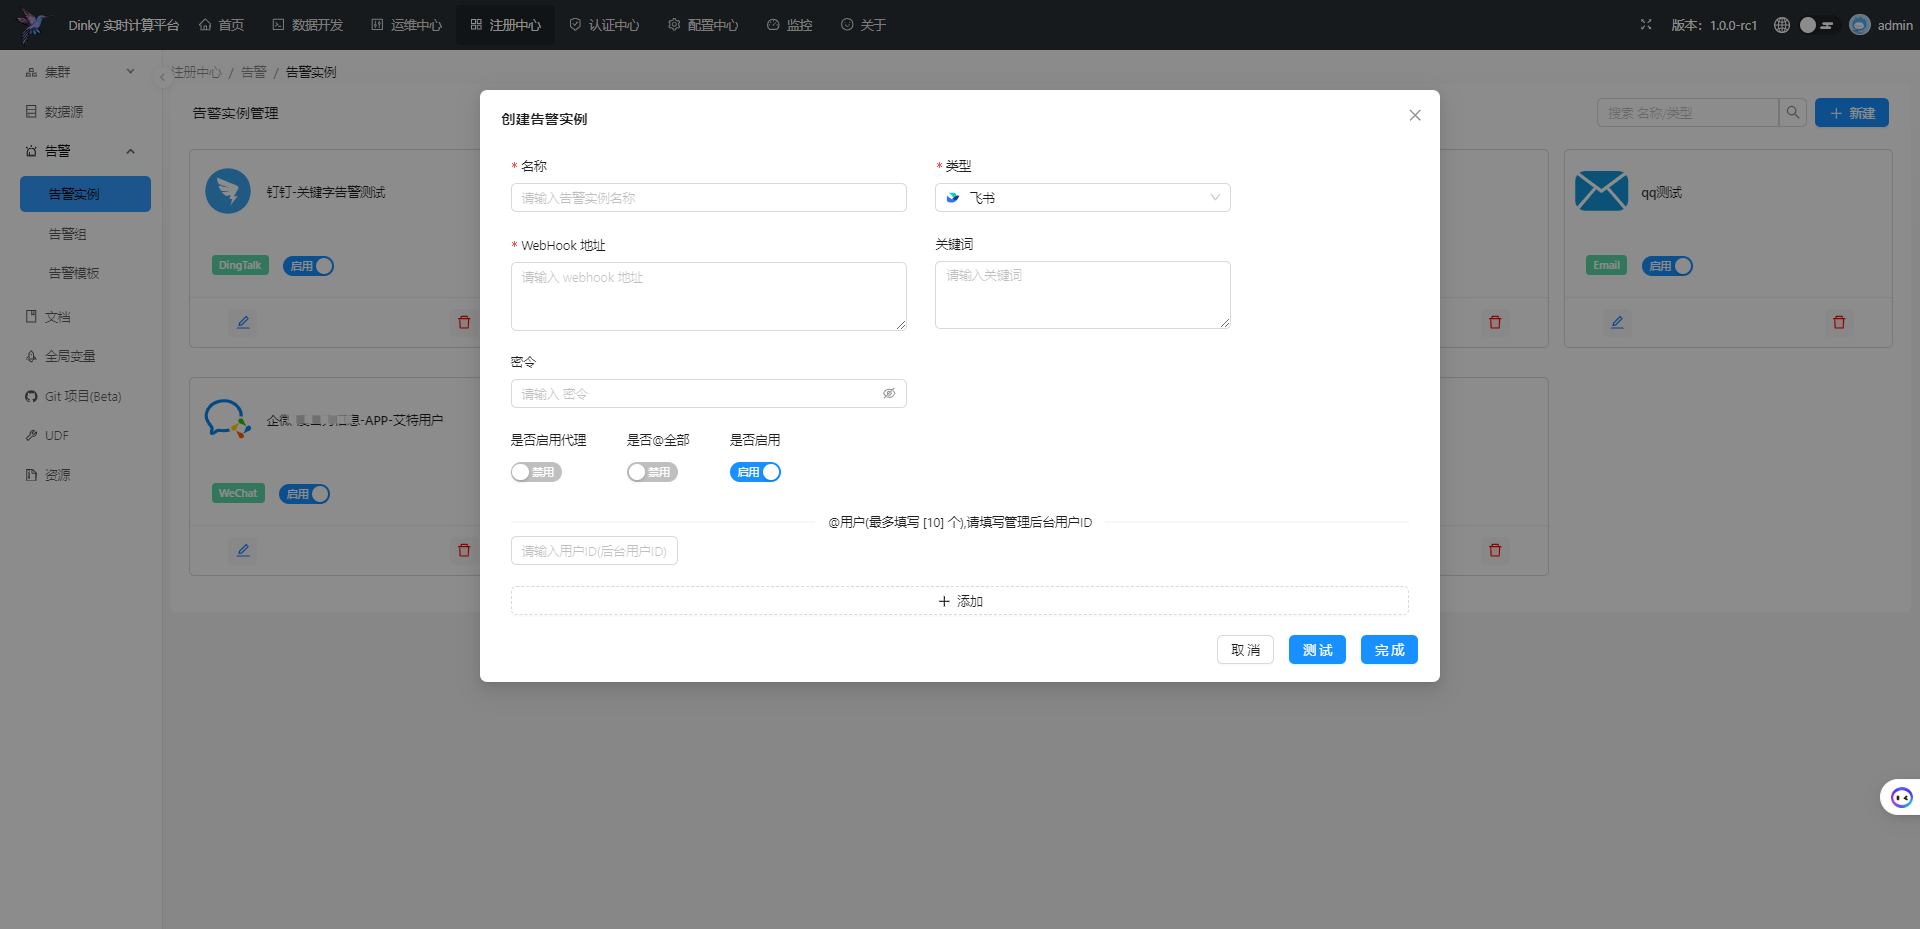Screen dimensions: 1920x929
Task: Click the 添加 dashed button
Action: point(960,601)
